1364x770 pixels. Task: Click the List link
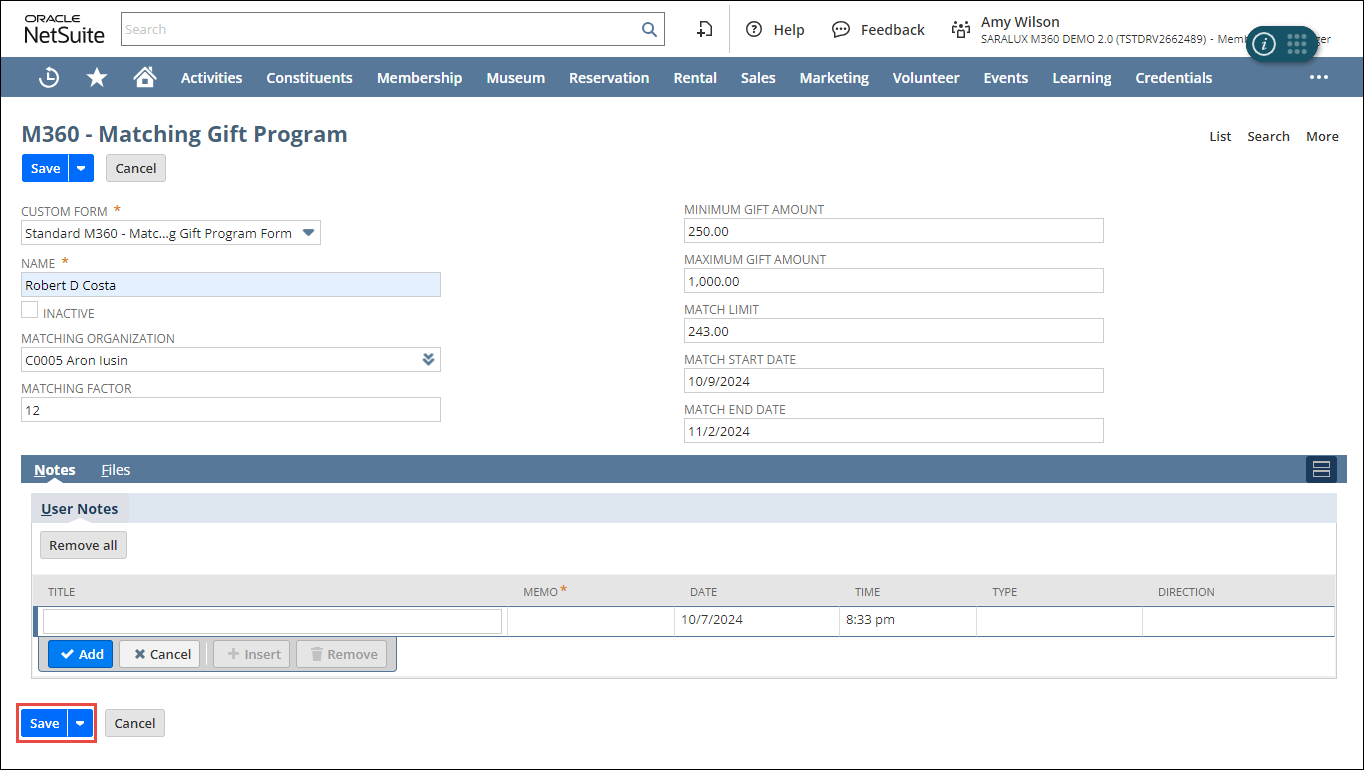pos(1220,136)
